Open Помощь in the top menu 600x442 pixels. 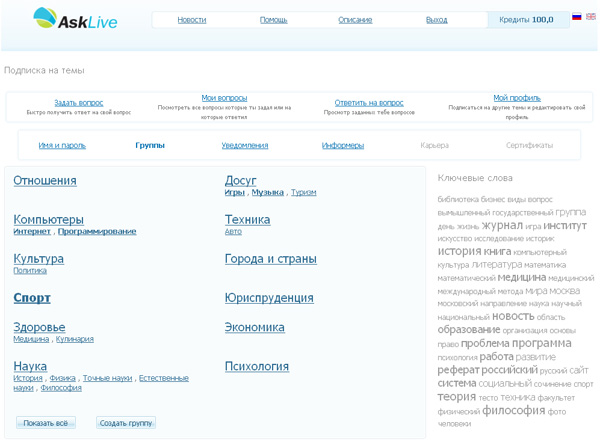point(273,20)
